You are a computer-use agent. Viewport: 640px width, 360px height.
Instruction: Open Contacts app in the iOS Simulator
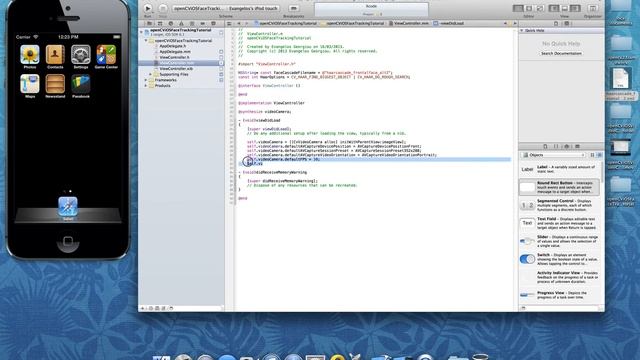coord(55,55)
